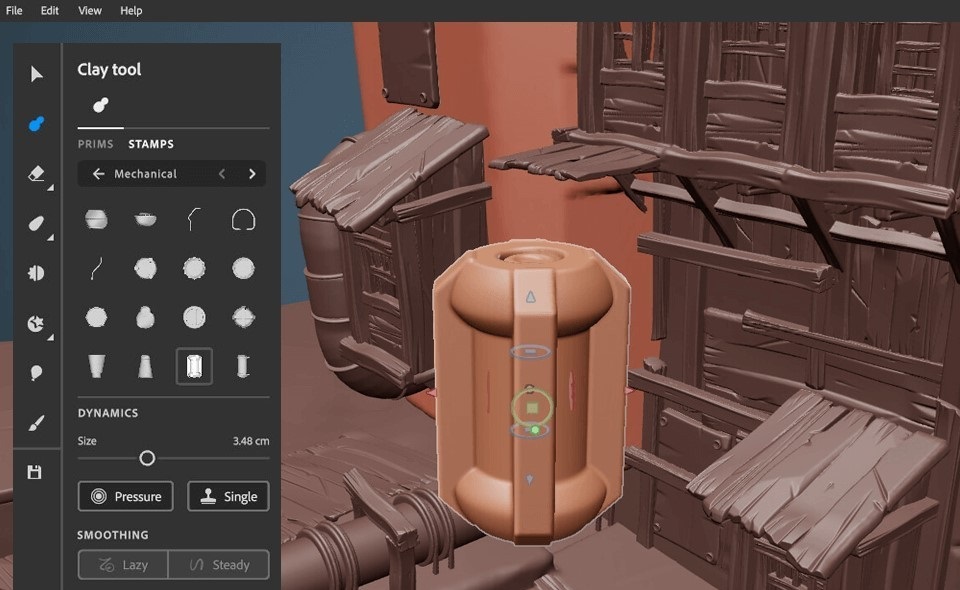
Task: Choose the Erase tool in the toolbar
Action: pos(37,174)
